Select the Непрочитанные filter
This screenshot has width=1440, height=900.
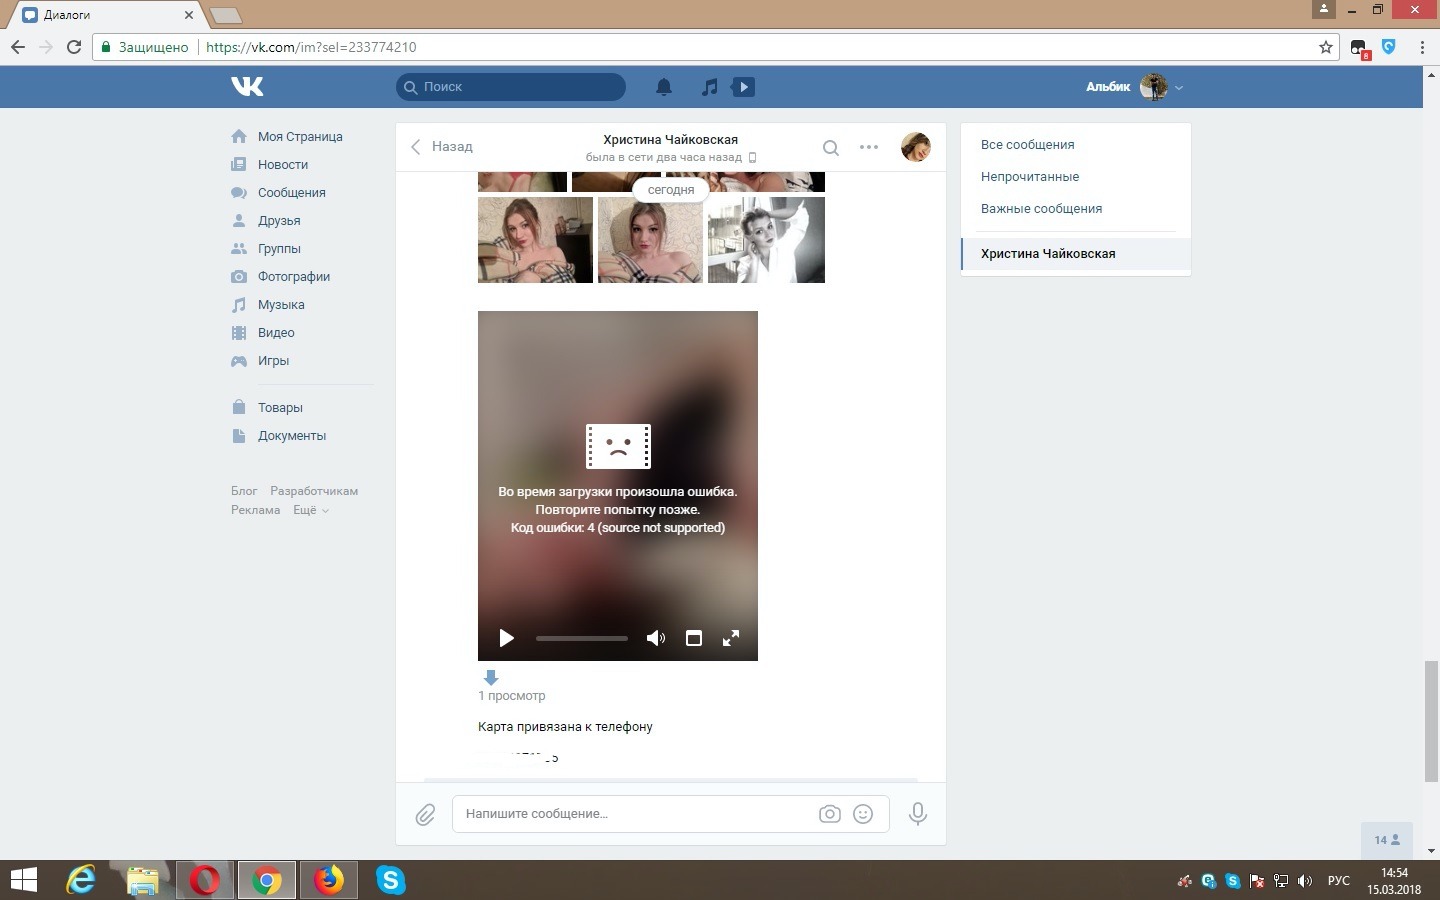pos(1030,177)
